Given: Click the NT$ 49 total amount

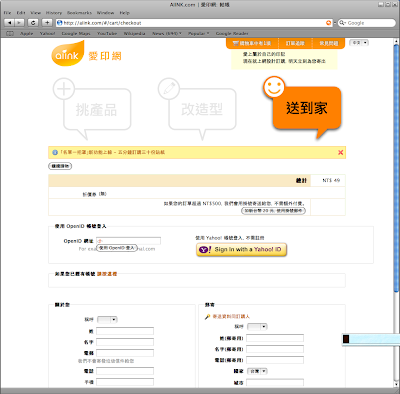Looking at the screenshot, I should coord(331,180).
